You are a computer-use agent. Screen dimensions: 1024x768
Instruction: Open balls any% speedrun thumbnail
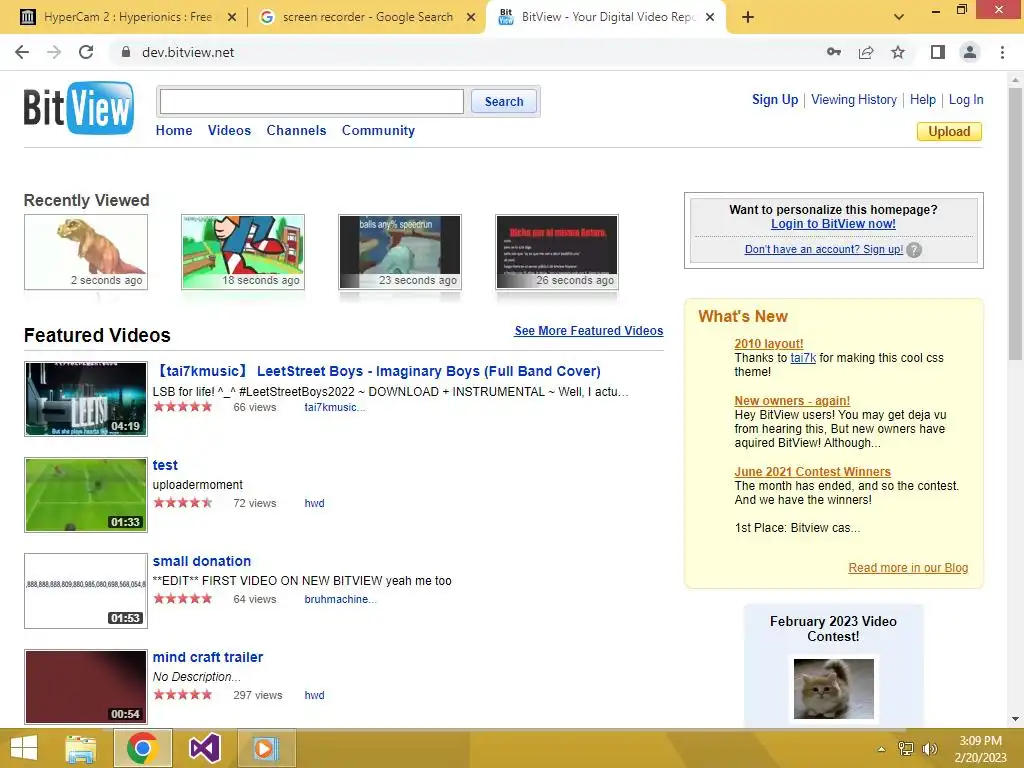coord(400,252)
